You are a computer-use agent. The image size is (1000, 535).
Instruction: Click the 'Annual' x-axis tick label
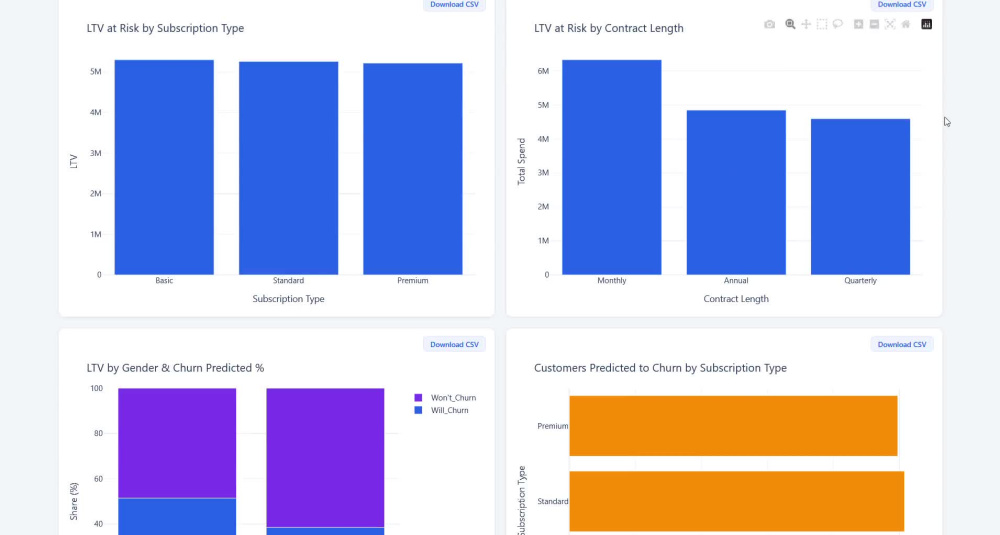point(736,281)
